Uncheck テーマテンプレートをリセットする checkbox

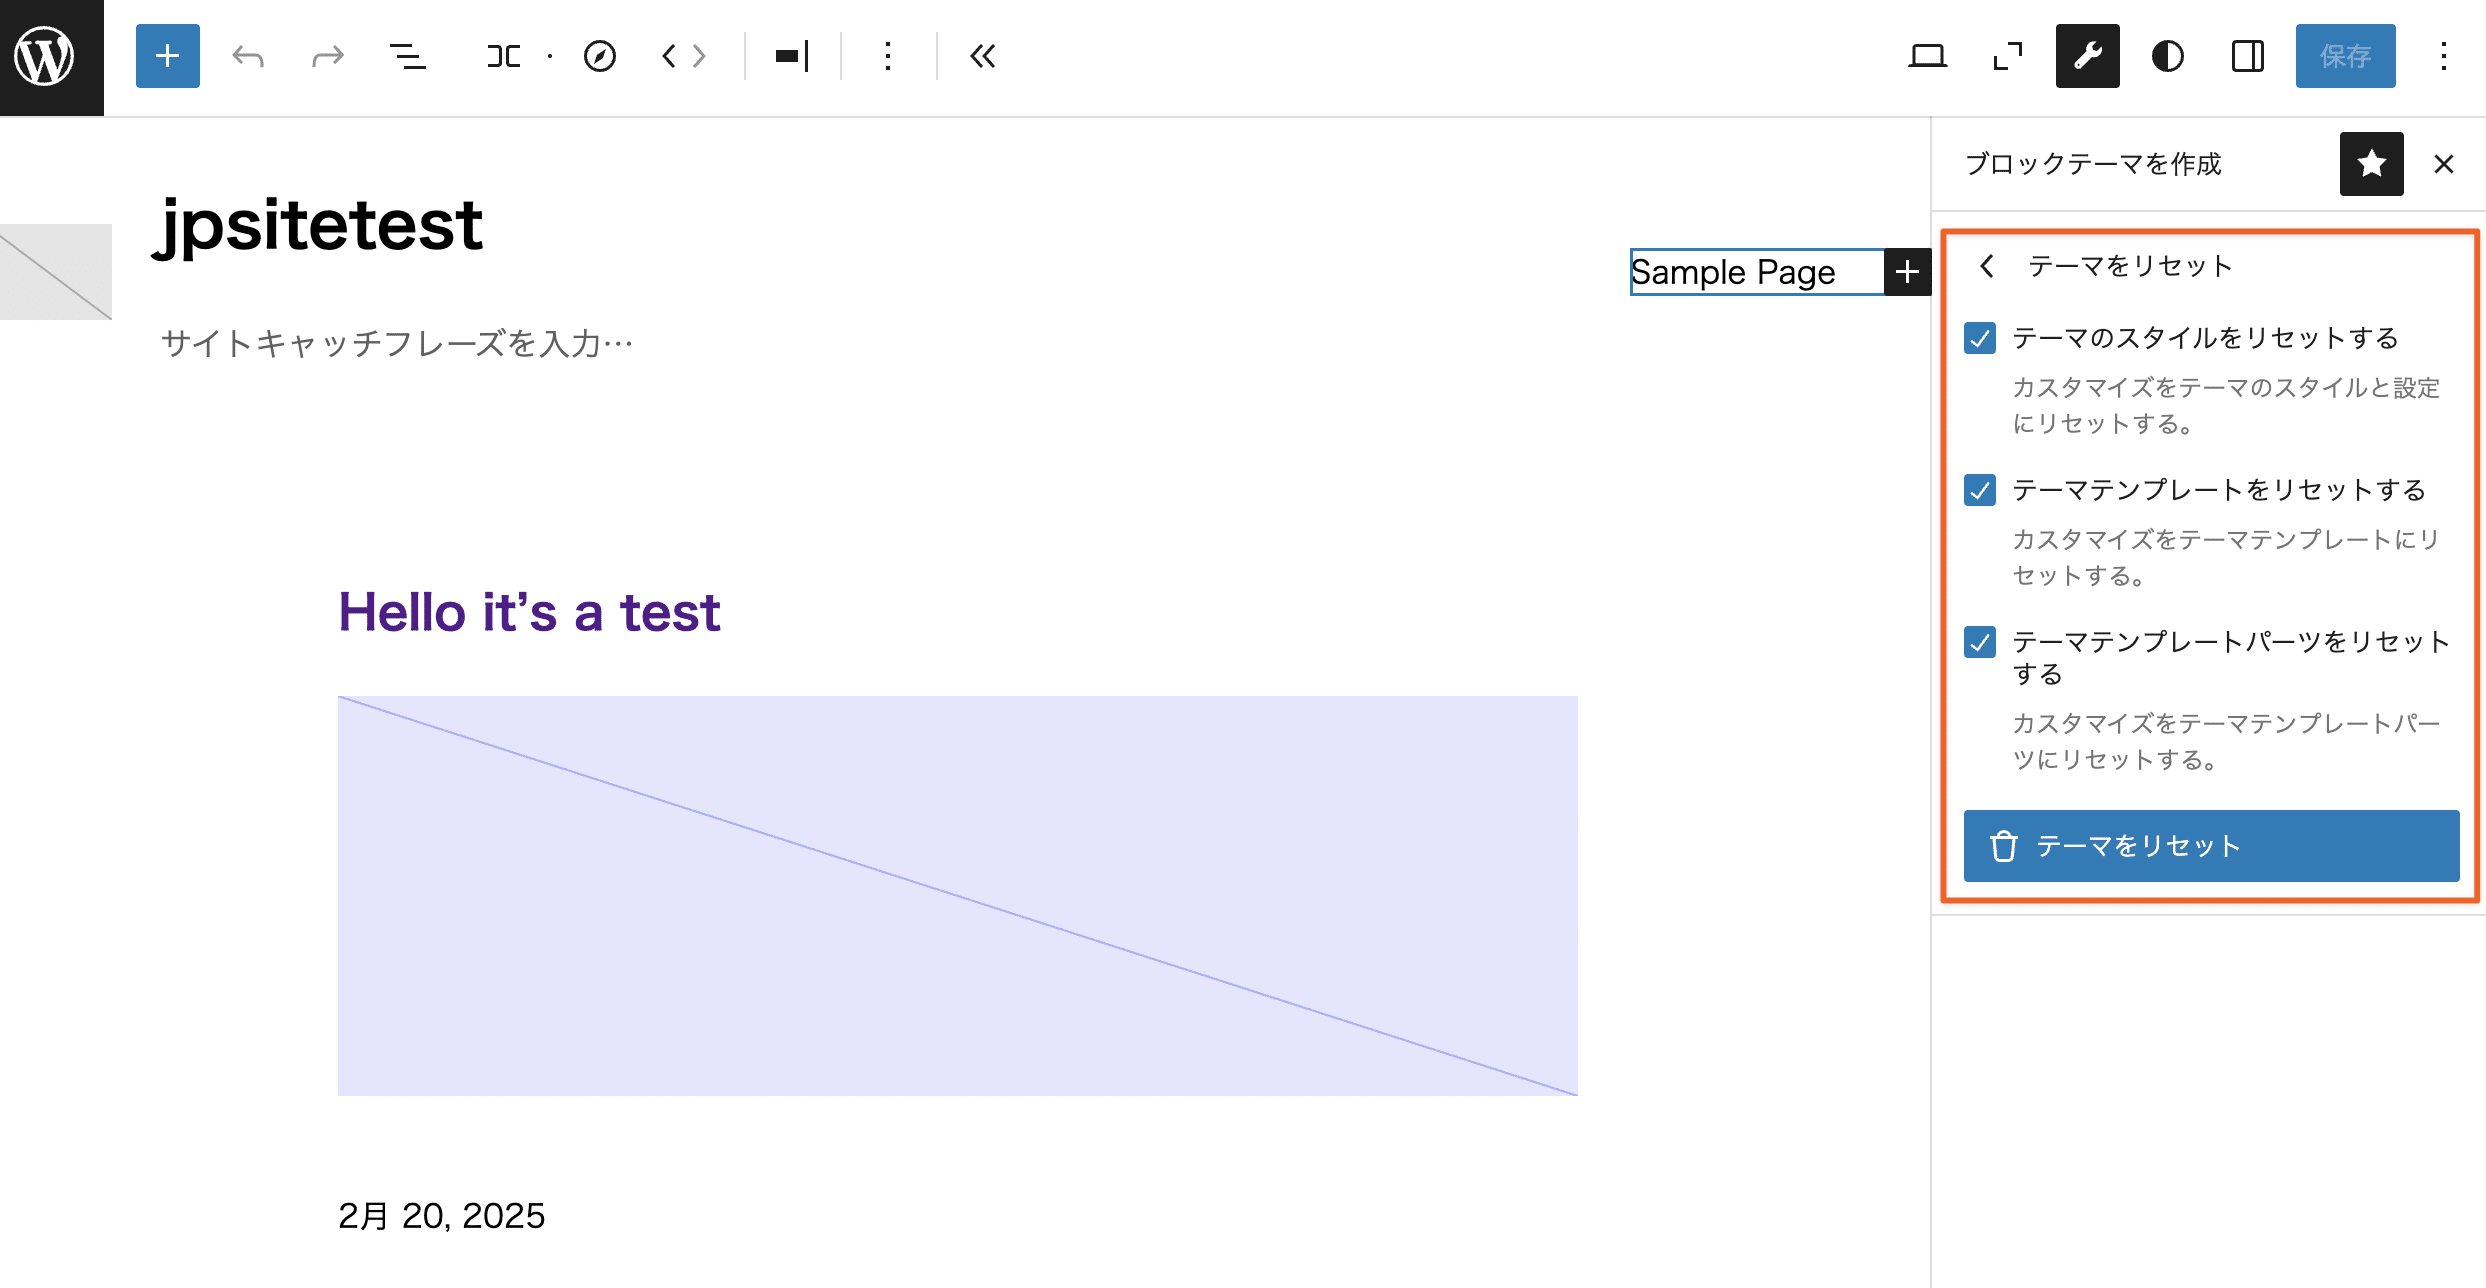(x=1980, y=490)
